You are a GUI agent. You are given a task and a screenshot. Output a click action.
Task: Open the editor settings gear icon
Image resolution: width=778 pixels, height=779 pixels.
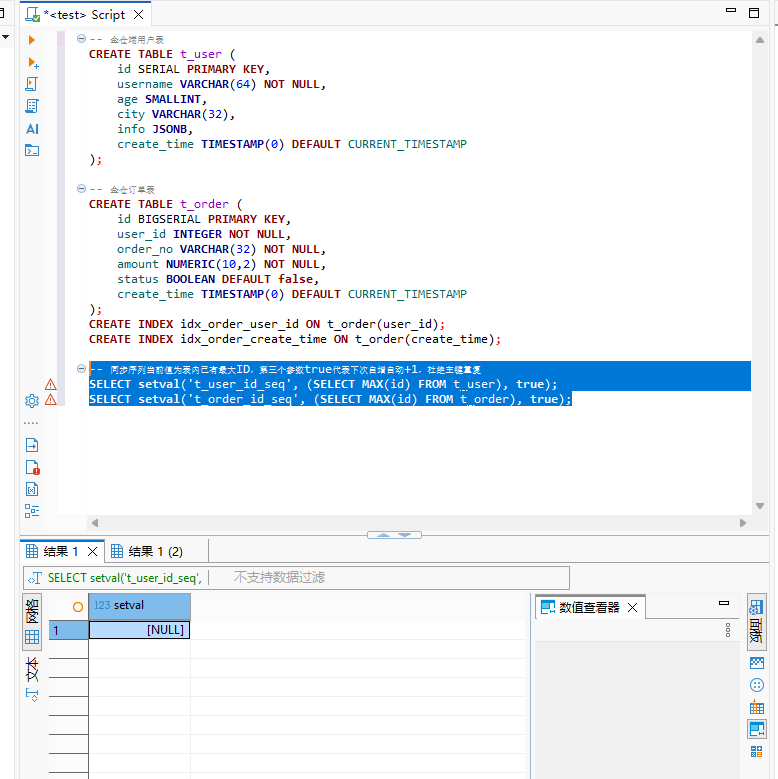(32, 400)
